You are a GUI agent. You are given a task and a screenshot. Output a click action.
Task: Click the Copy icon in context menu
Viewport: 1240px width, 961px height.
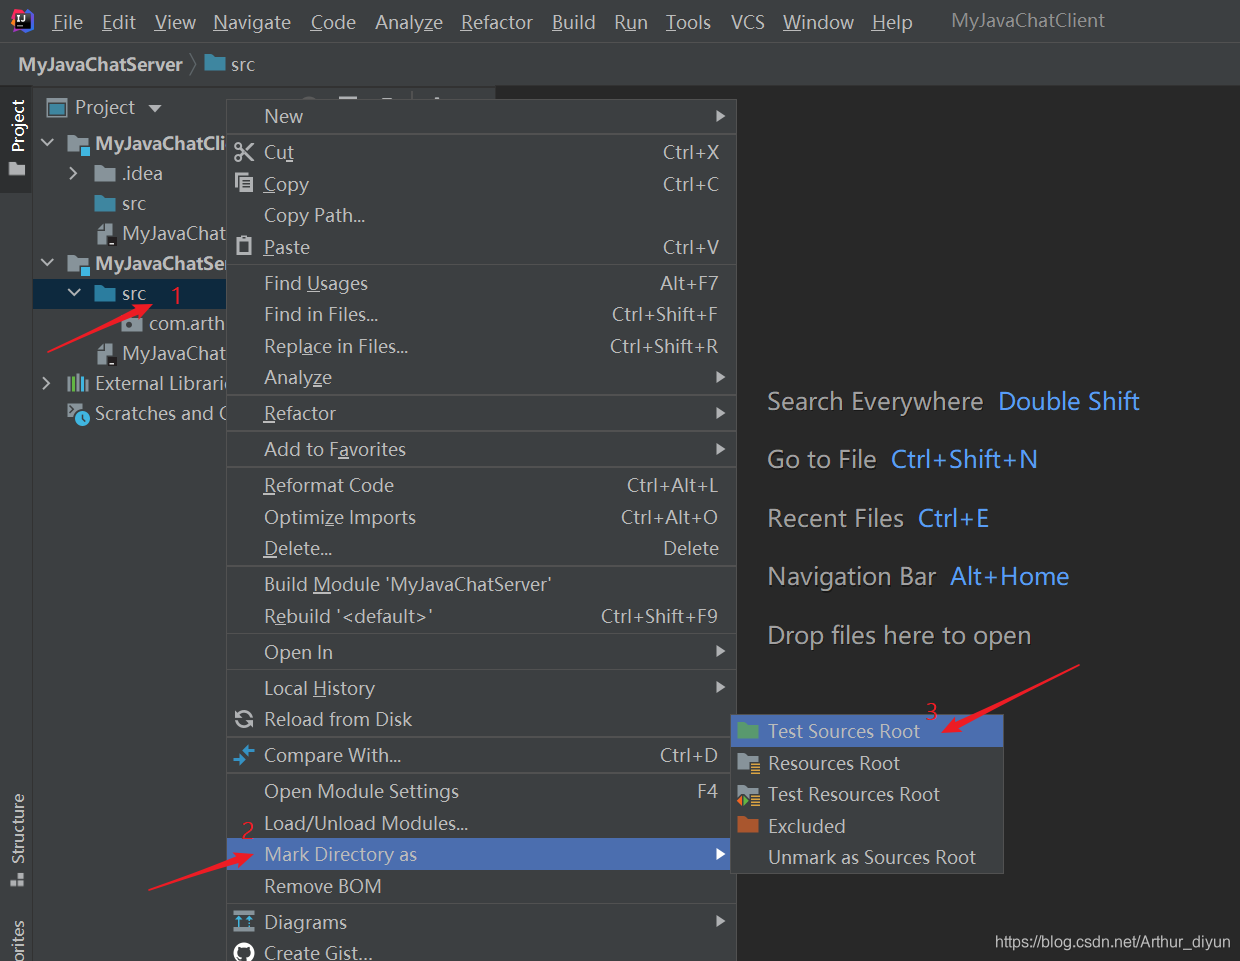tap(244, 183)
